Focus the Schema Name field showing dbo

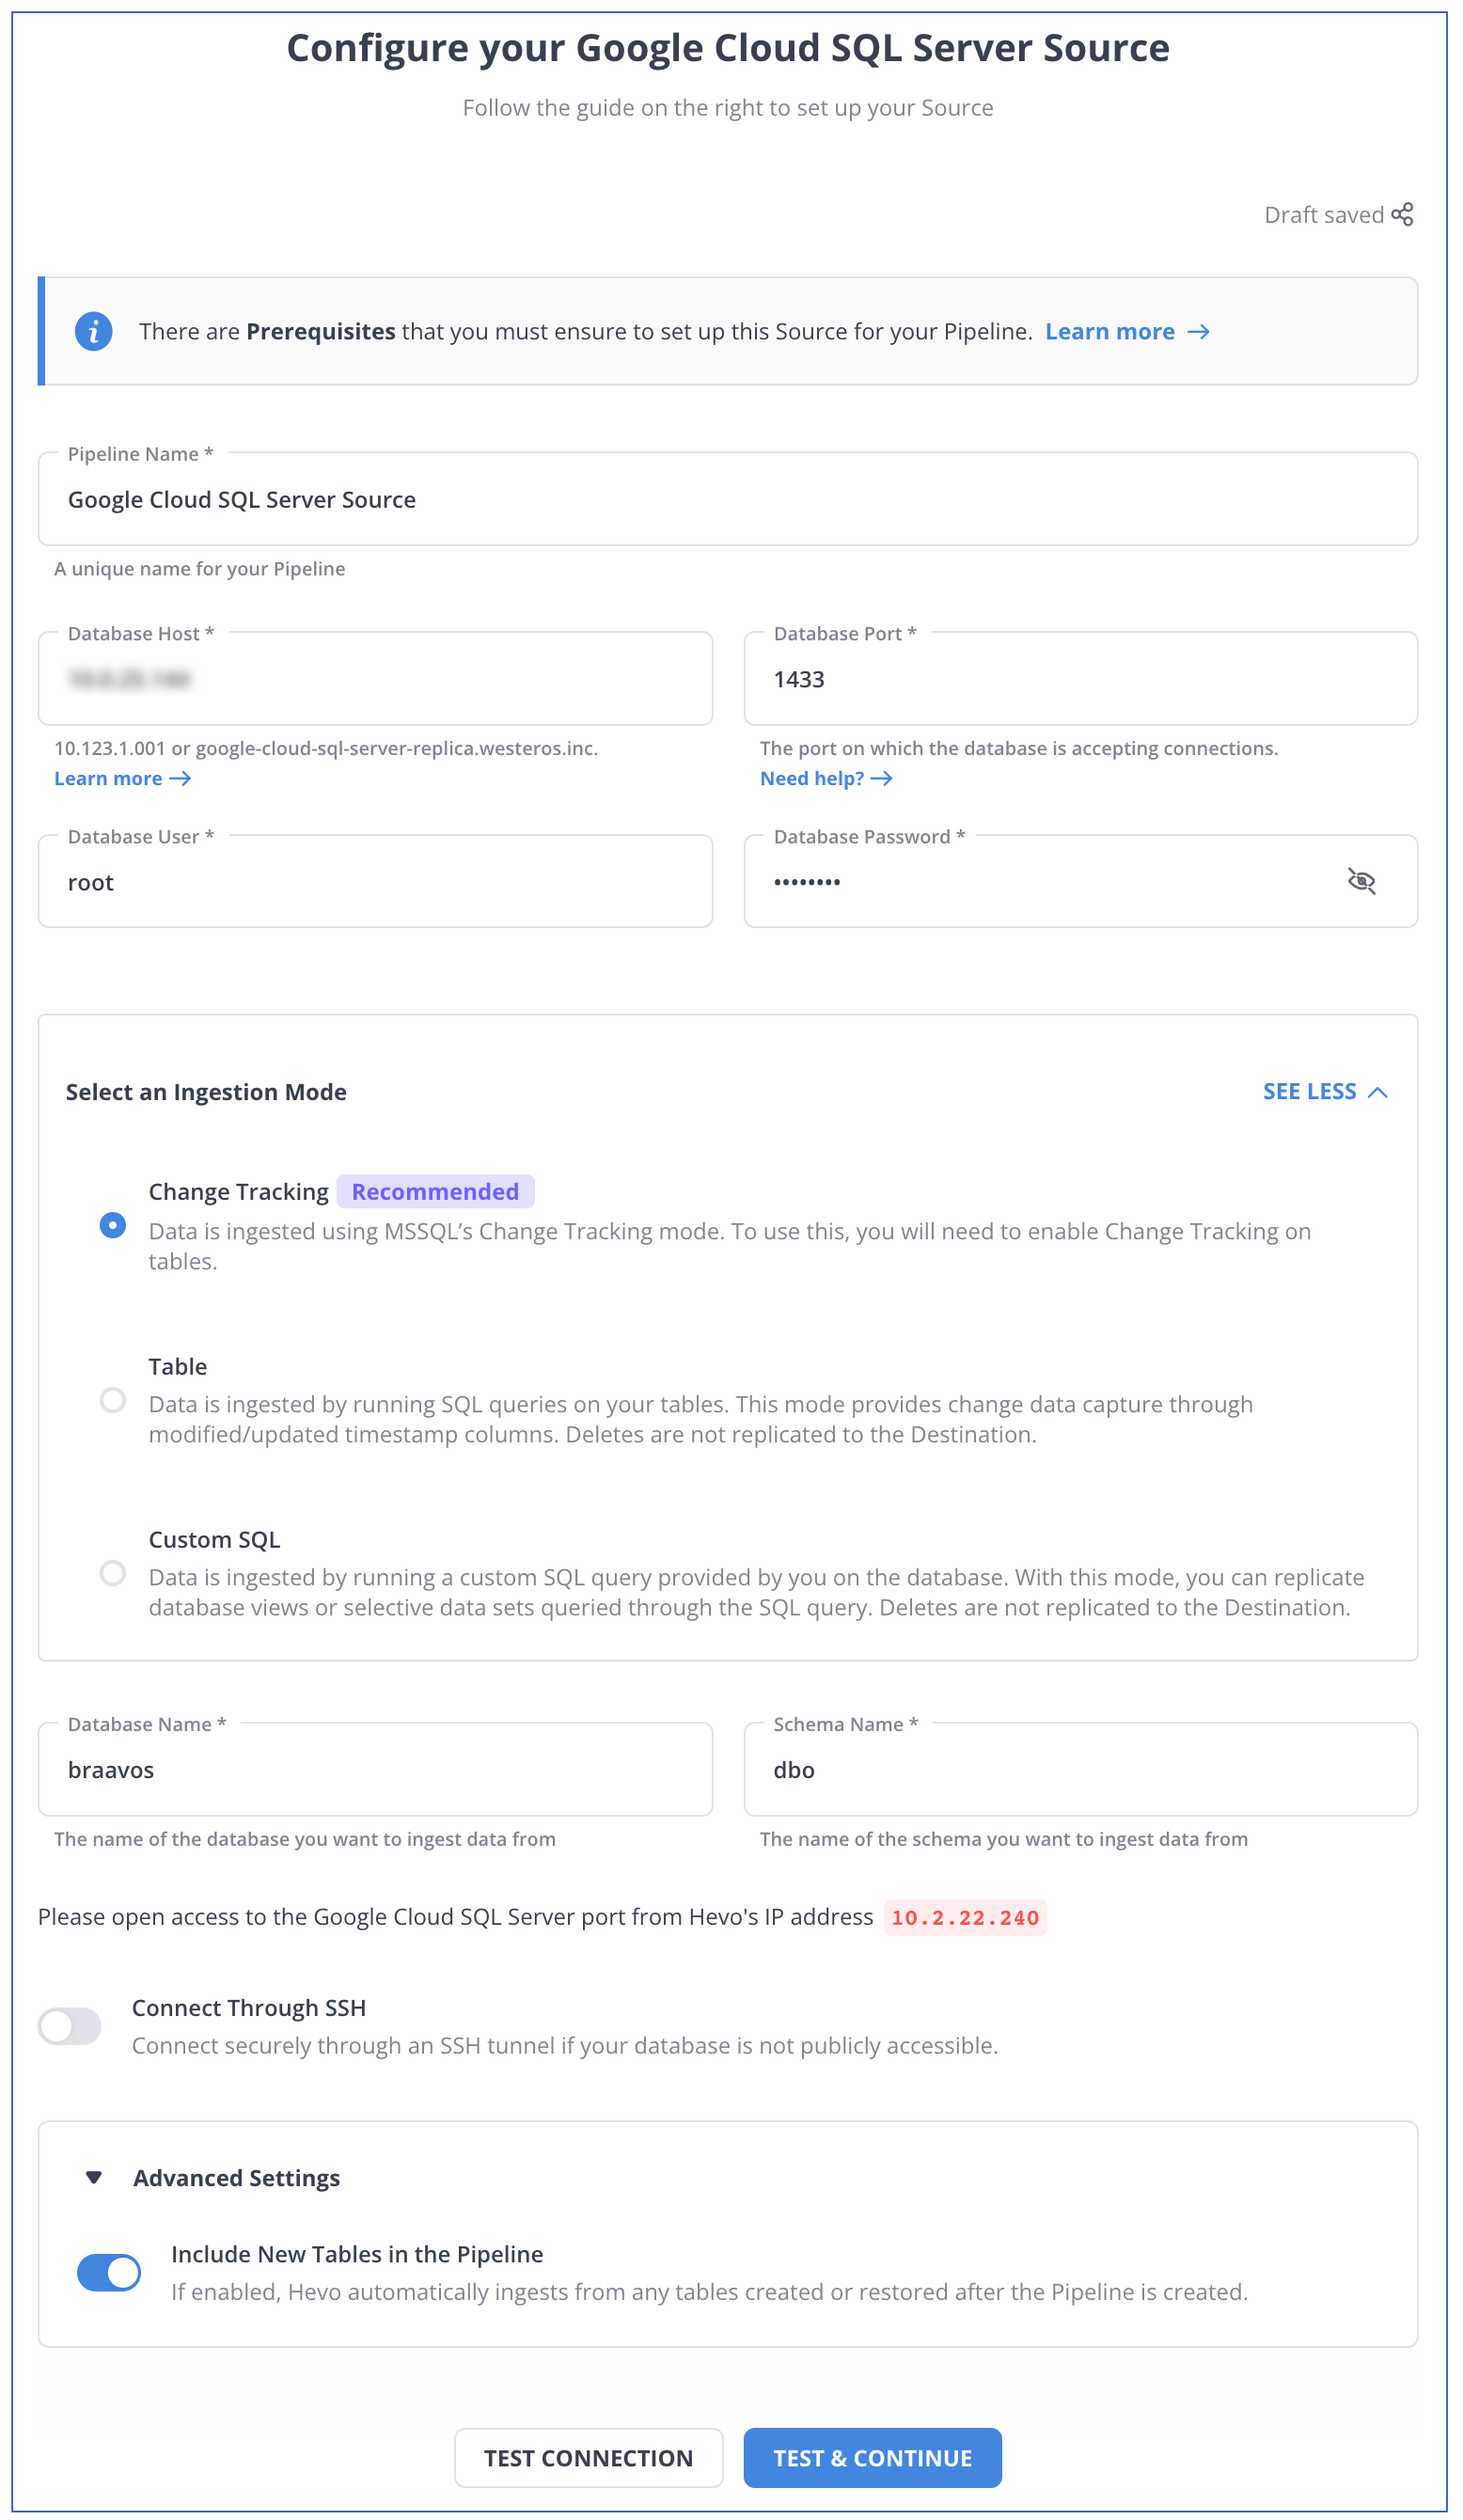click(1081, 1769)
